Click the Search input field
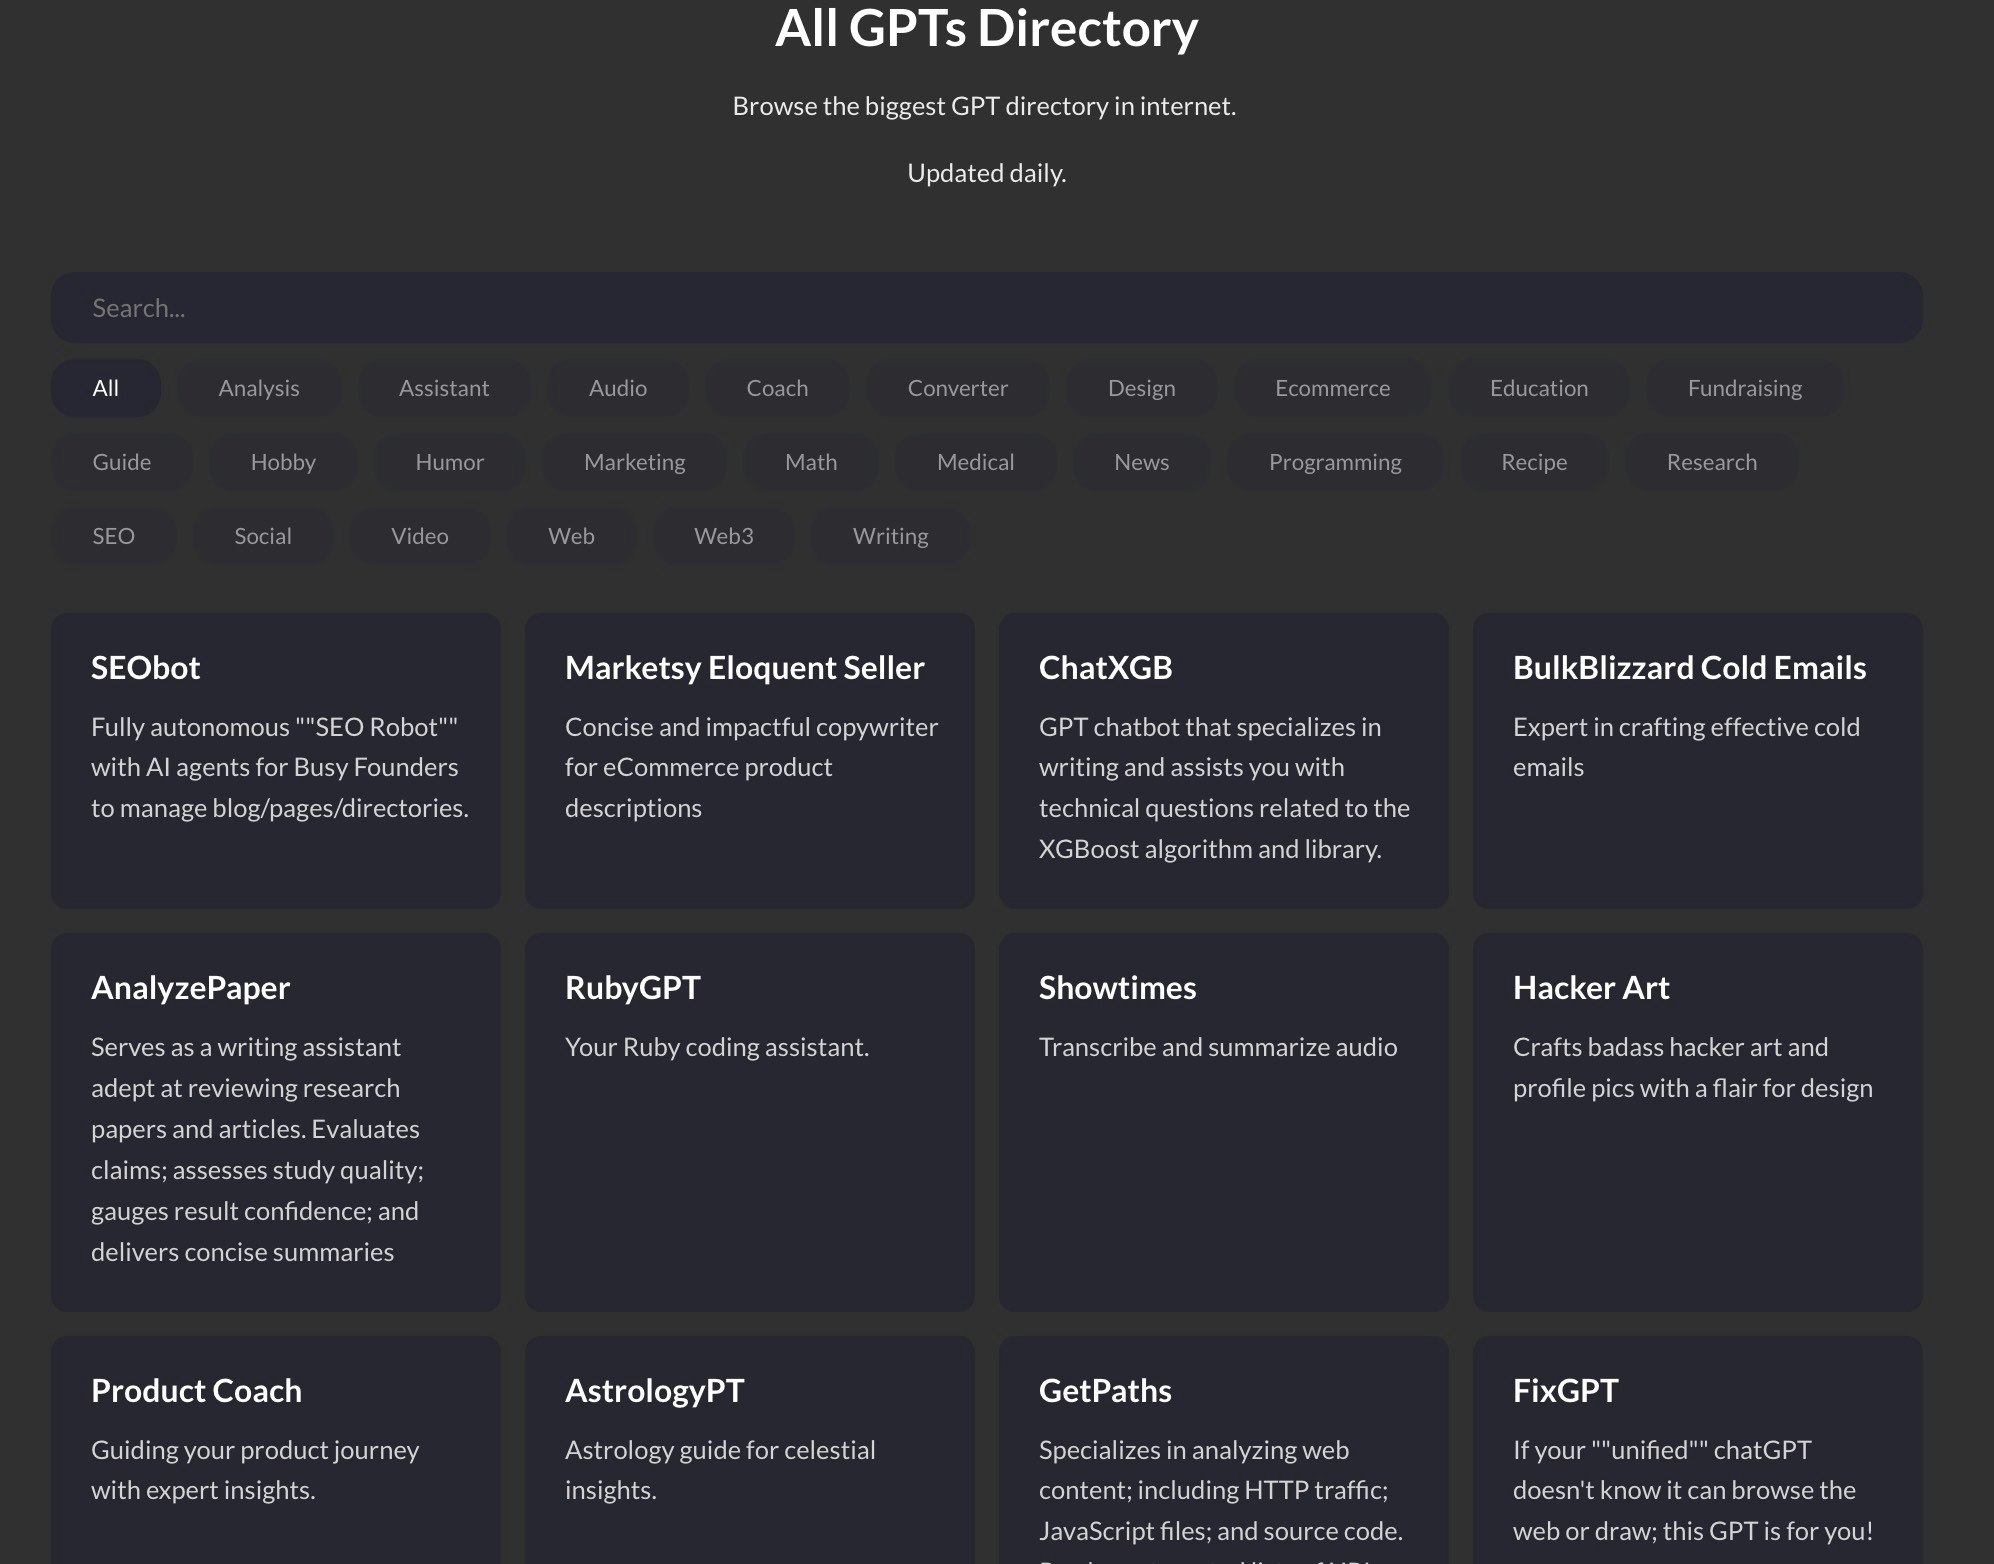Screen dimensions: 1994x1564 tap(985, 308)
